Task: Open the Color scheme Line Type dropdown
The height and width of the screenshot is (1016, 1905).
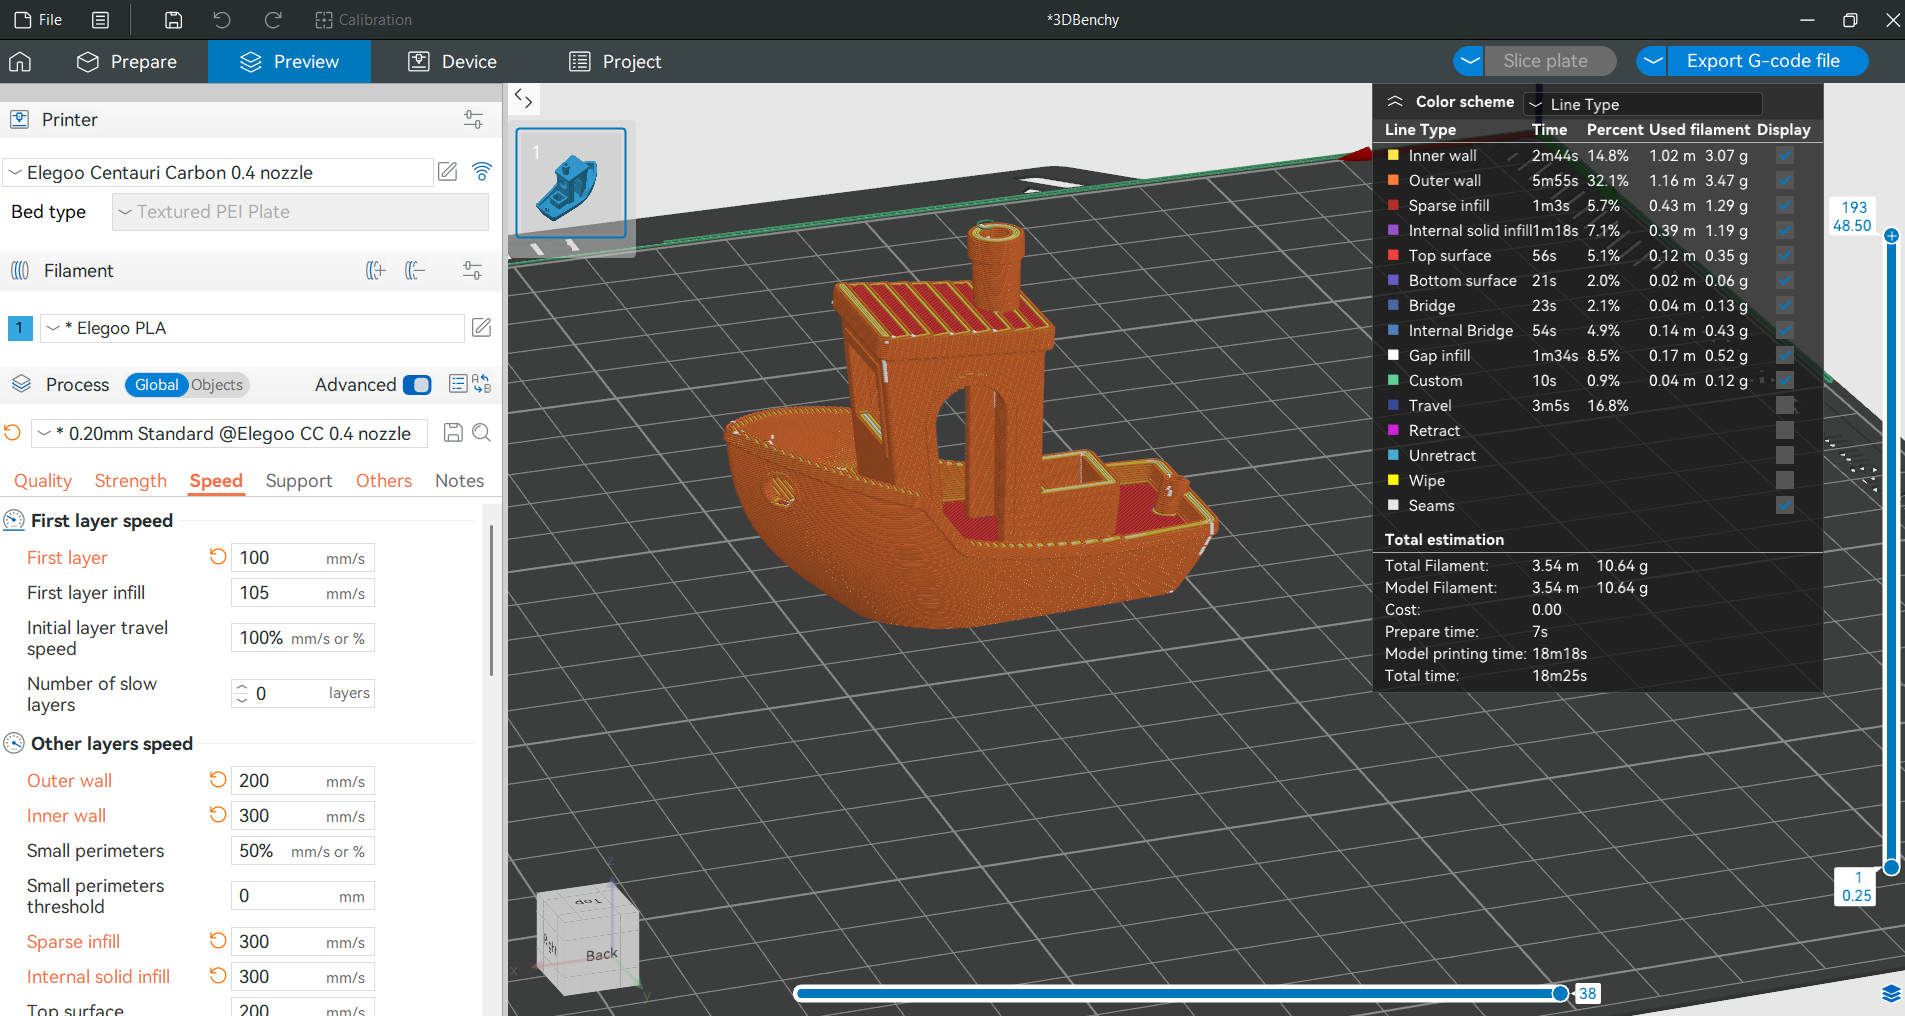Action: (x=1643, y=104)
